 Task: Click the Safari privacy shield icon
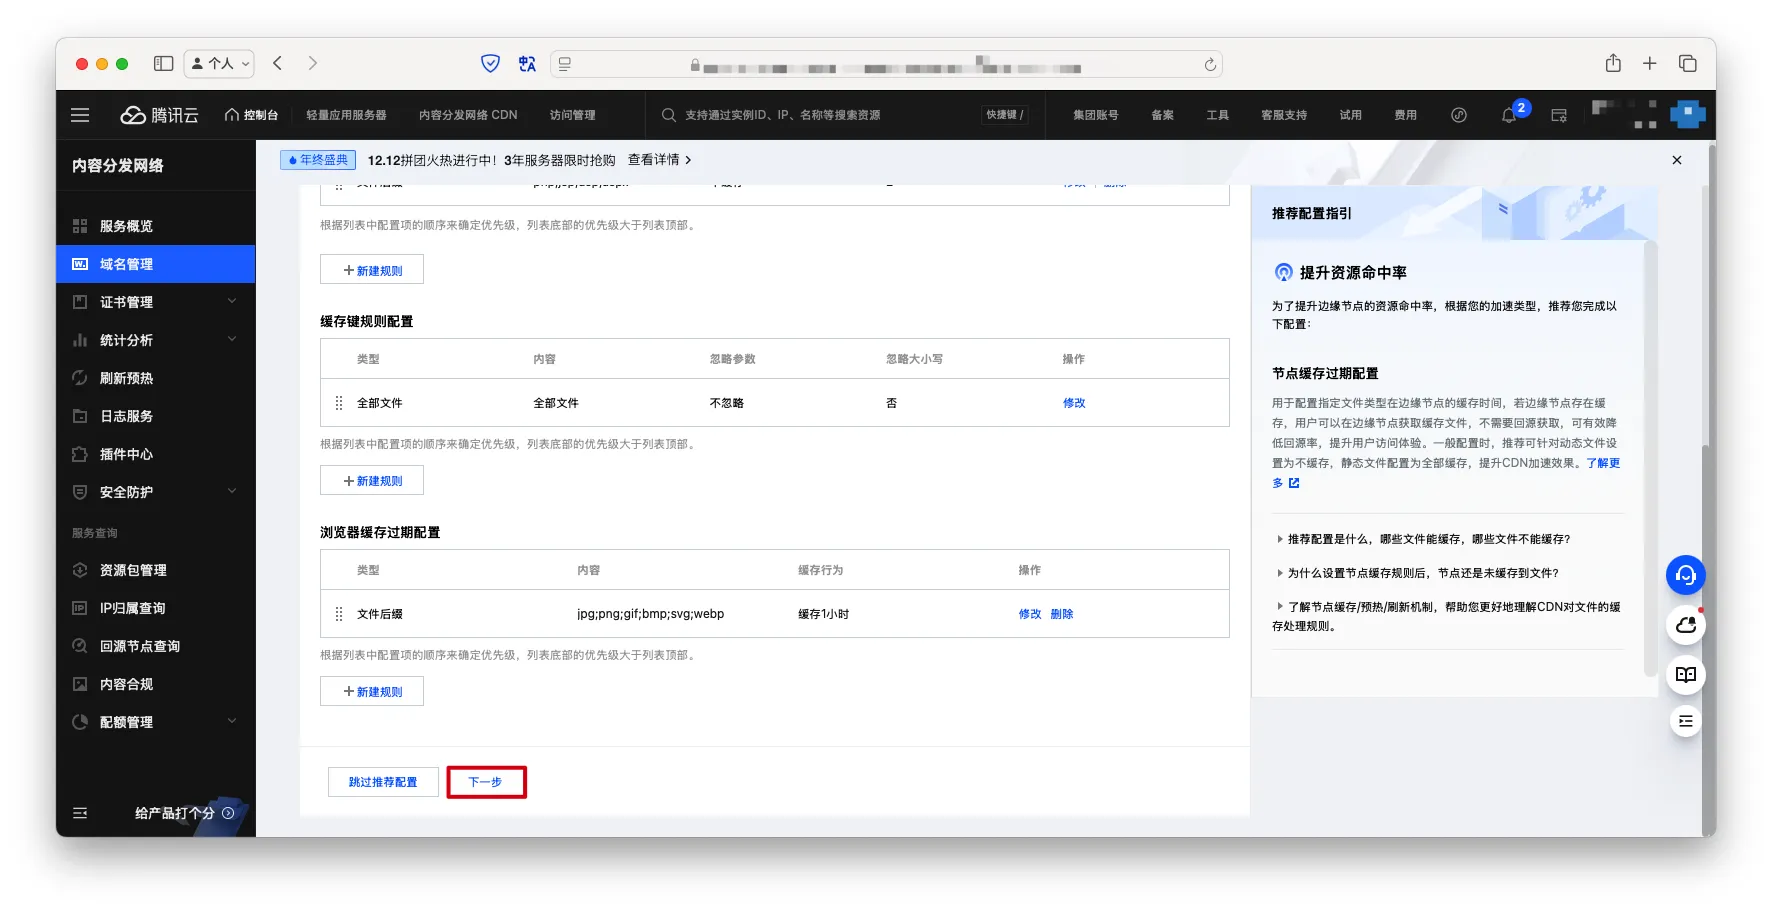tap(490, 64)
